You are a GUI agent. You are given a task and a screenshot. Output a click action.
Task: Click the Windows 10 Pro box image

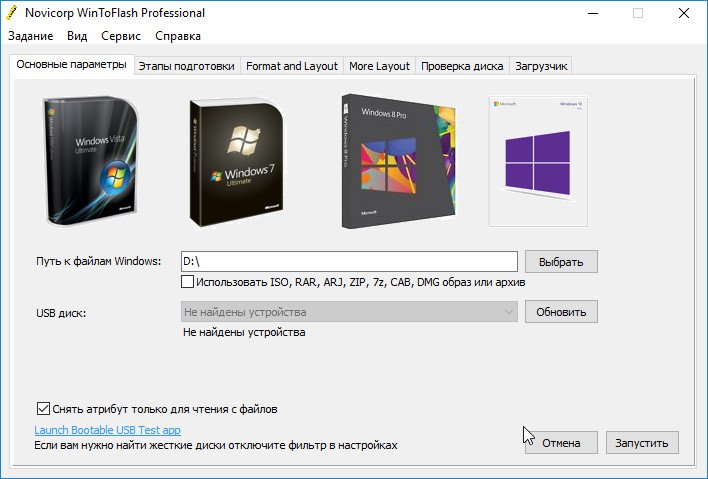[x=538, y=161]
